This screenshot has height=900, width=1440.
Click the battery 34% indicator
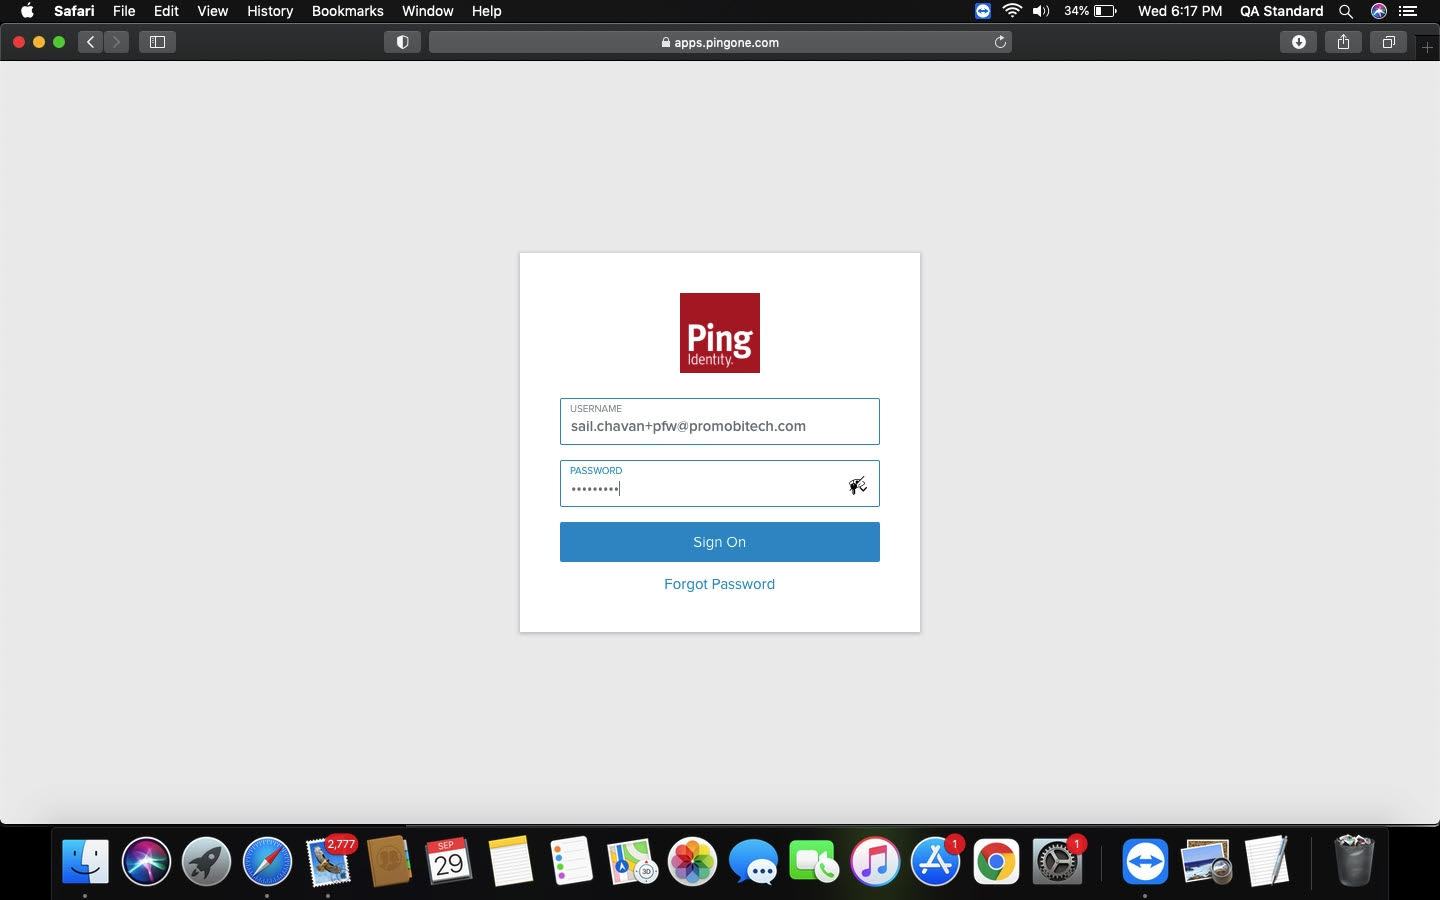pos(1090,11)
